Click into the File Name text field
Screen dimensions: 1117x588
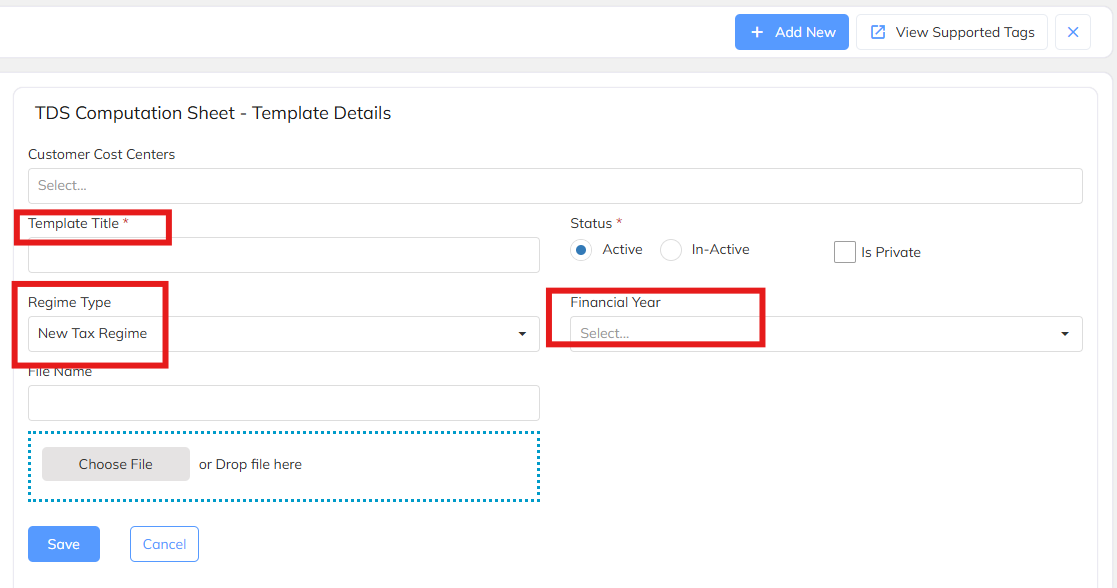click(x=284, y=403)
